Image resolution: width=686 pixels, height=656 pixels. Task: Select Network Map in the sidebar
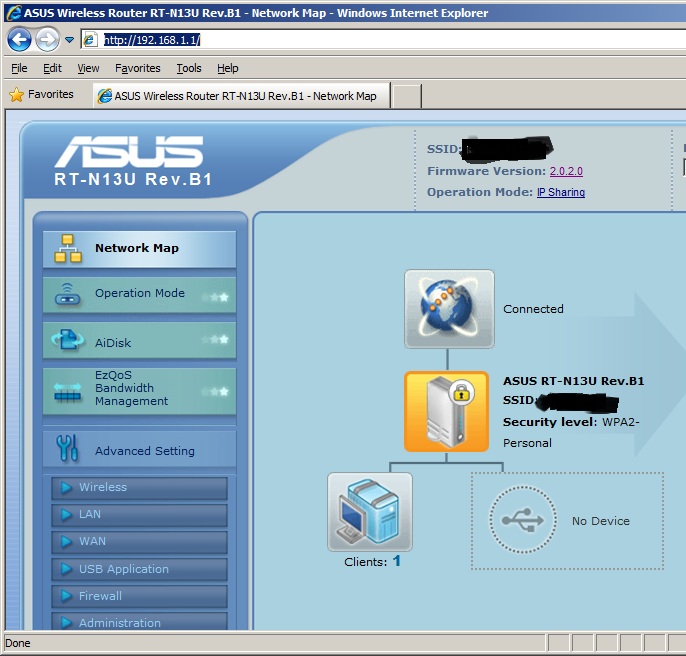139,249
